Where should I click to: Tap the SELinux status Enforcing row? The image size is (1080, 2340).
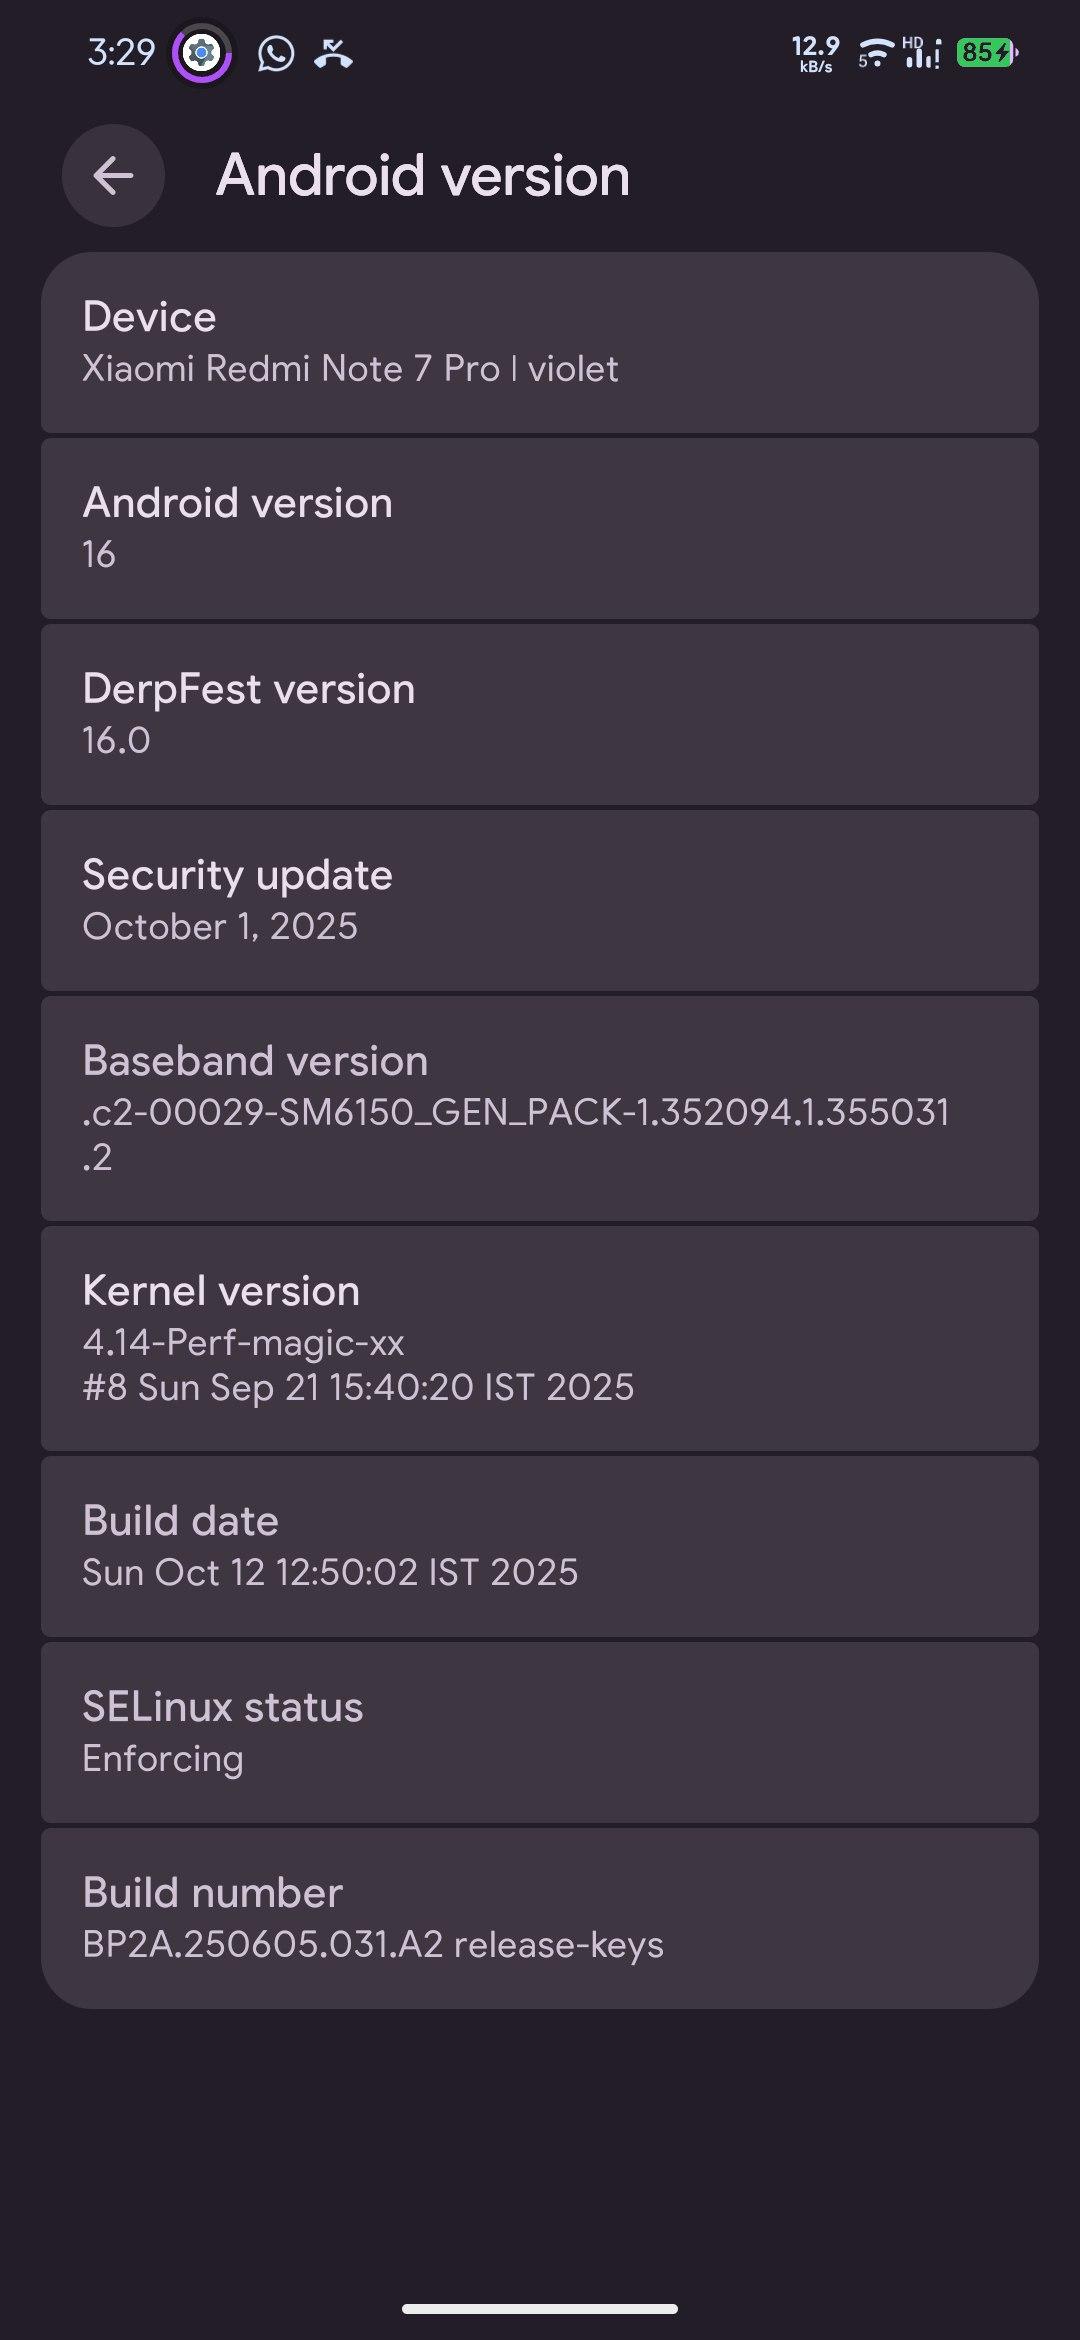click(540, 1732)
